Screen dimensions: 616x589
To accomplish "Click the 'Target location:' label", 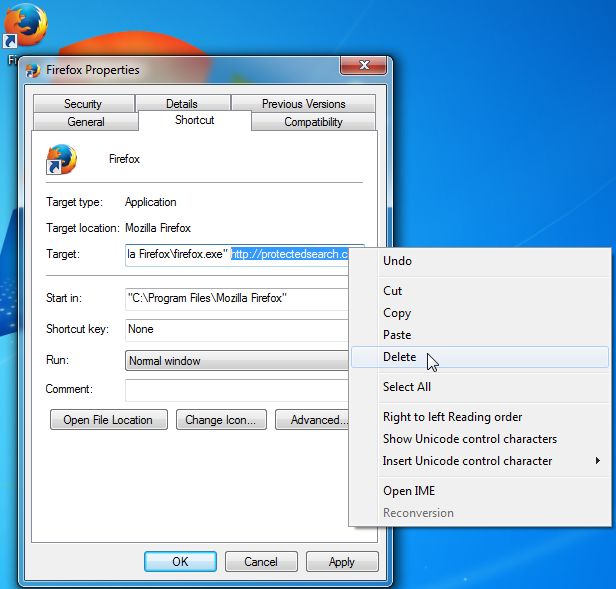I will tap(82, 228).
